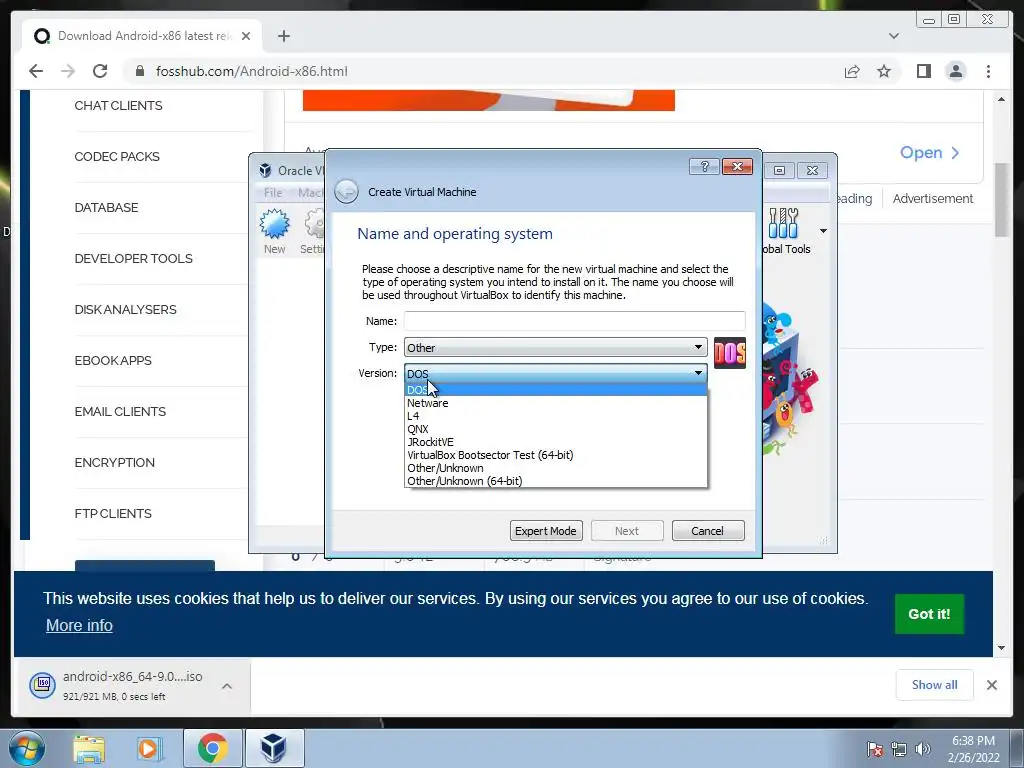Reload the fosshub page
This screenshot has height=768, width=1024.
100,71
